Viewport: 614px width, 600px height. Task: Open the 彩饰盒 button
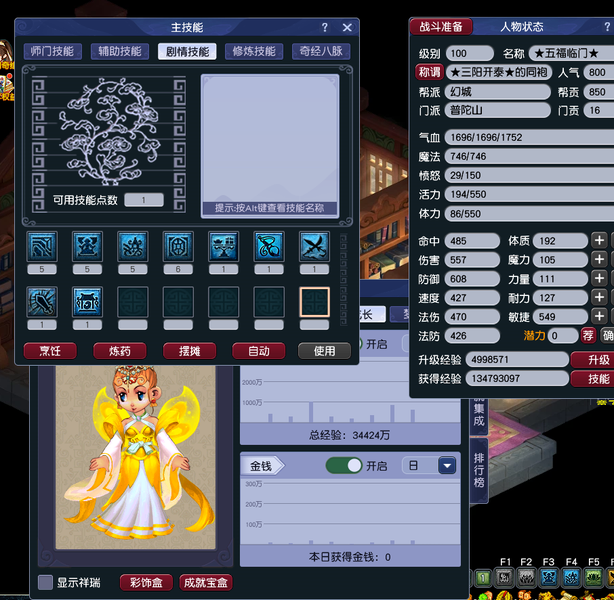(x=146, y=582)
